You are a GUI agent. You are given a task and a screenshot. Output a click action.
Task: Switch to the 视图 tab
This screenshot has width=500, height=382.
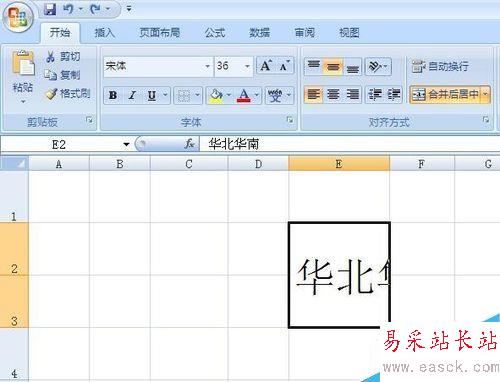(x=349, y=33)
